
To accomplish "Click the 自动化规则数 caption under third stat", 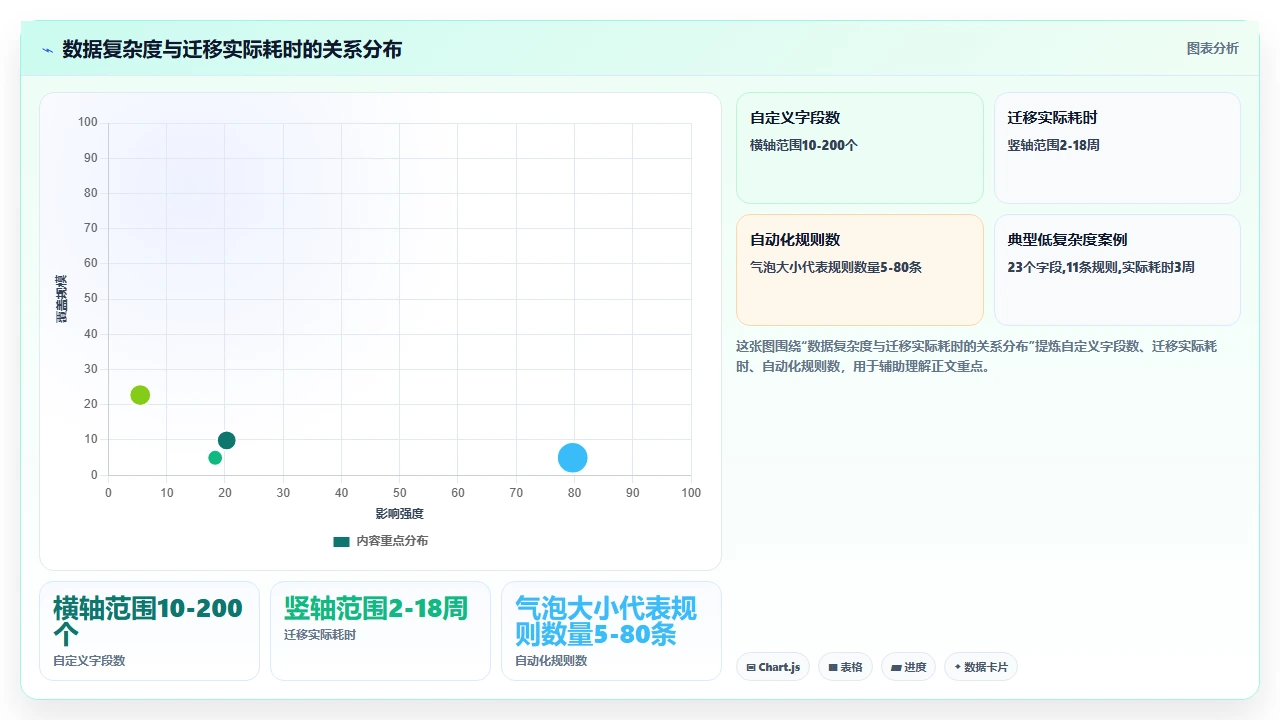I will tap(551, 661).
